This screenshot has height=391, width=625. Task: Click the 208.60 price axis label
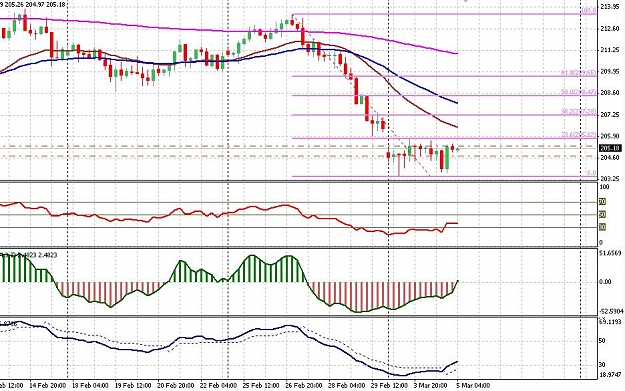tap(610, 92)
